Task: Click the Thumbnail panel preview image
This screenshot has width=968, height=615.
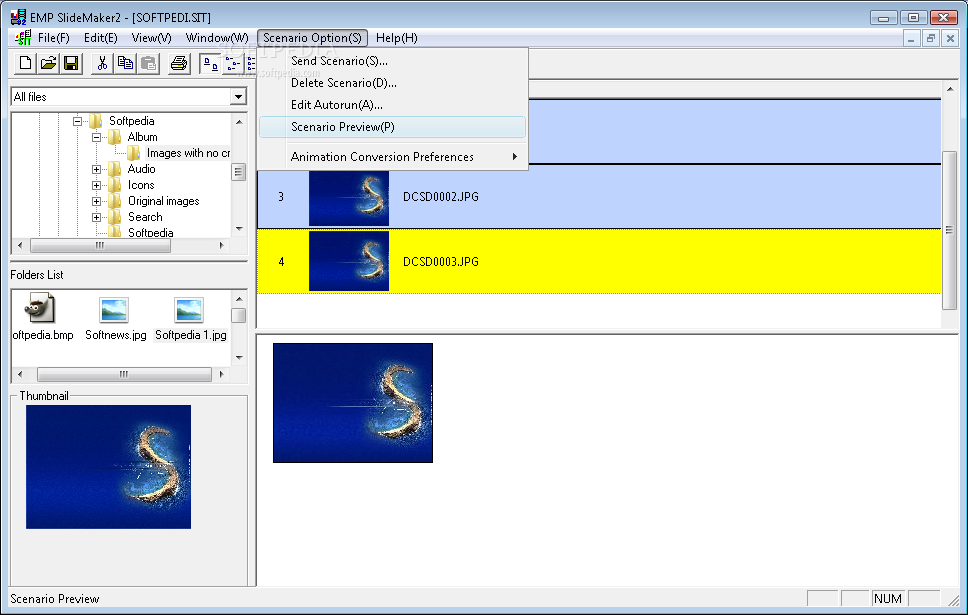Action: click(108, 467)
